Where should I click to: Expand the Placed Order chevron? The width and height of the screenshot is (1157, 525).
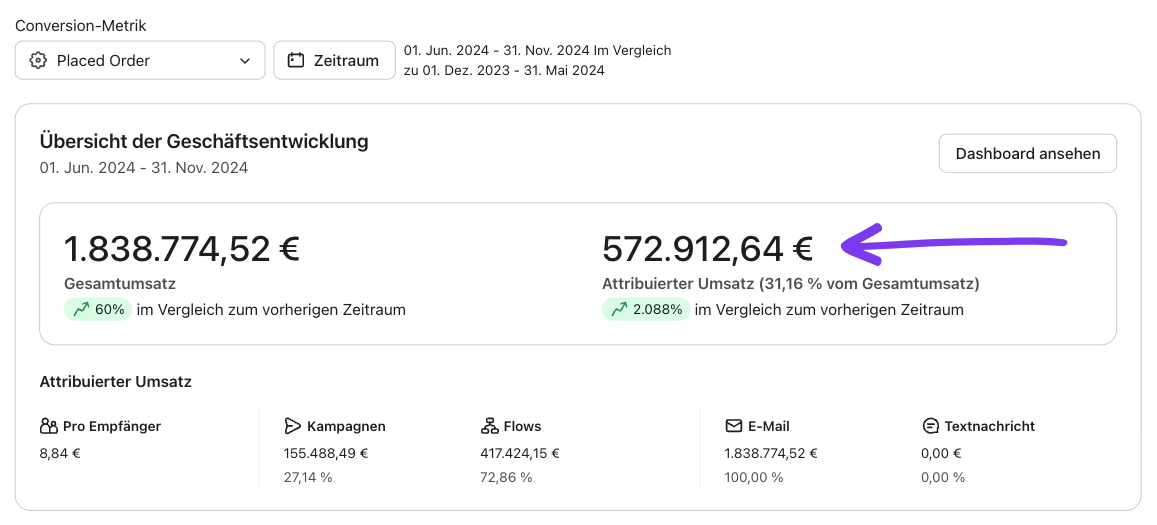tap(245, 61)
